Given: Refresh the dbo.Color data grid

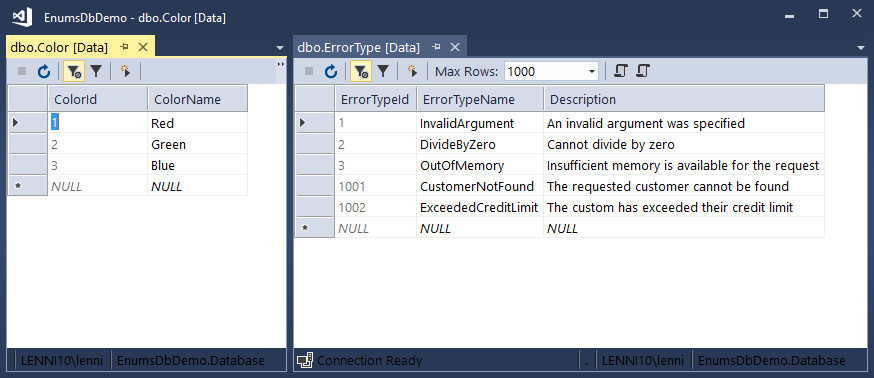Looking at the screenshot, I should pyautogui.click(x=44, y=71).
